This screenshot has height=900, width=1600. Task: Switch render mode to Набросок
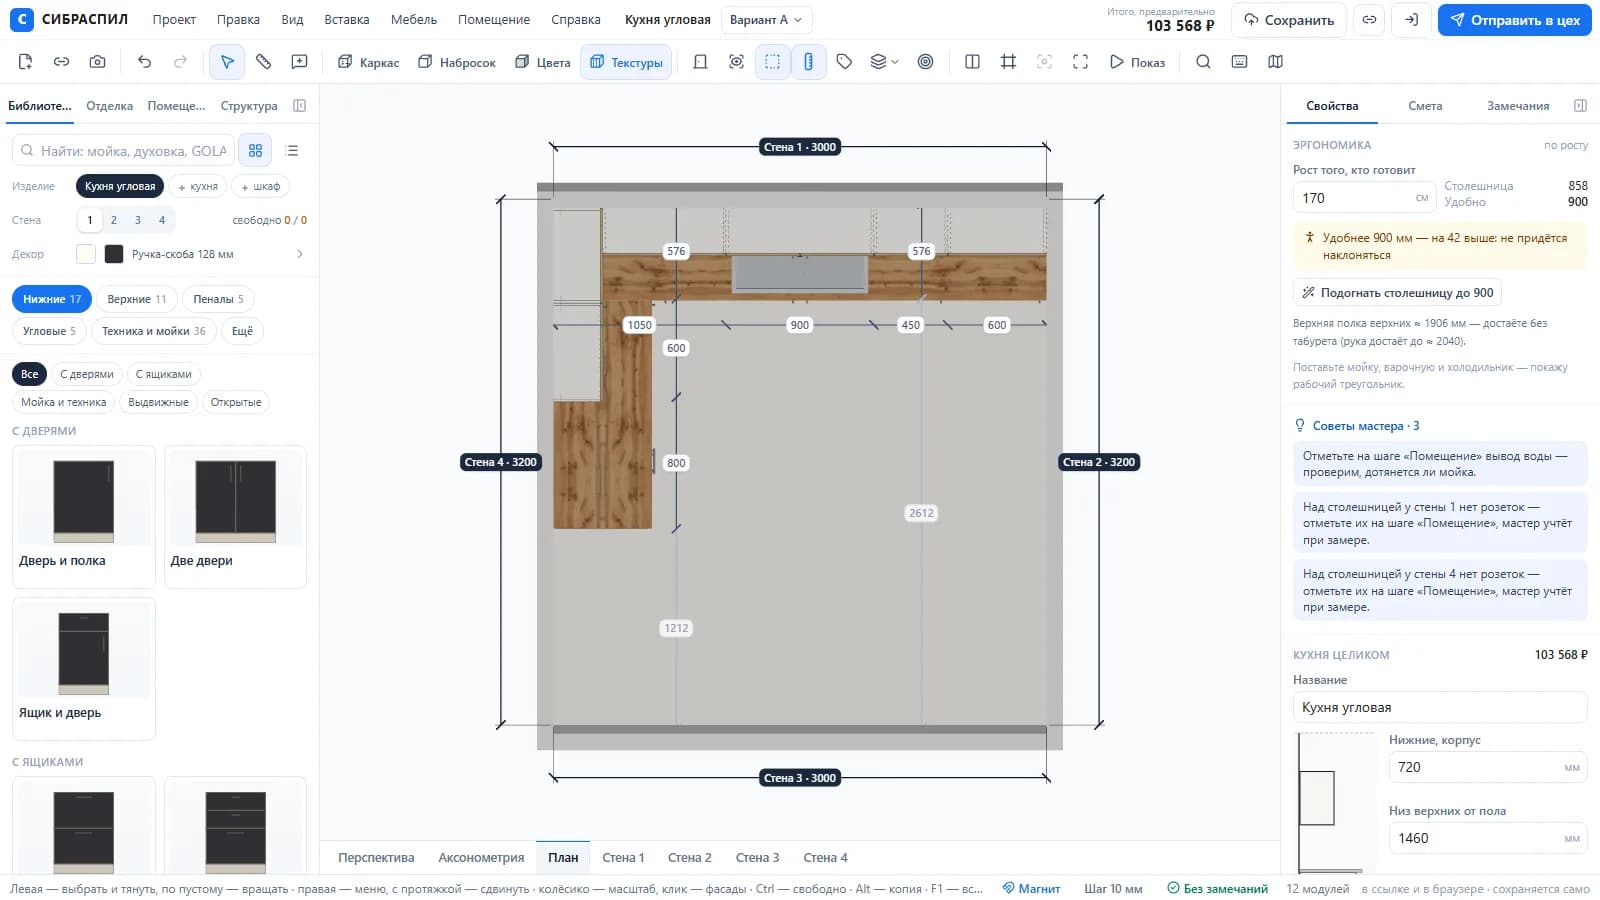coord(457,62)
